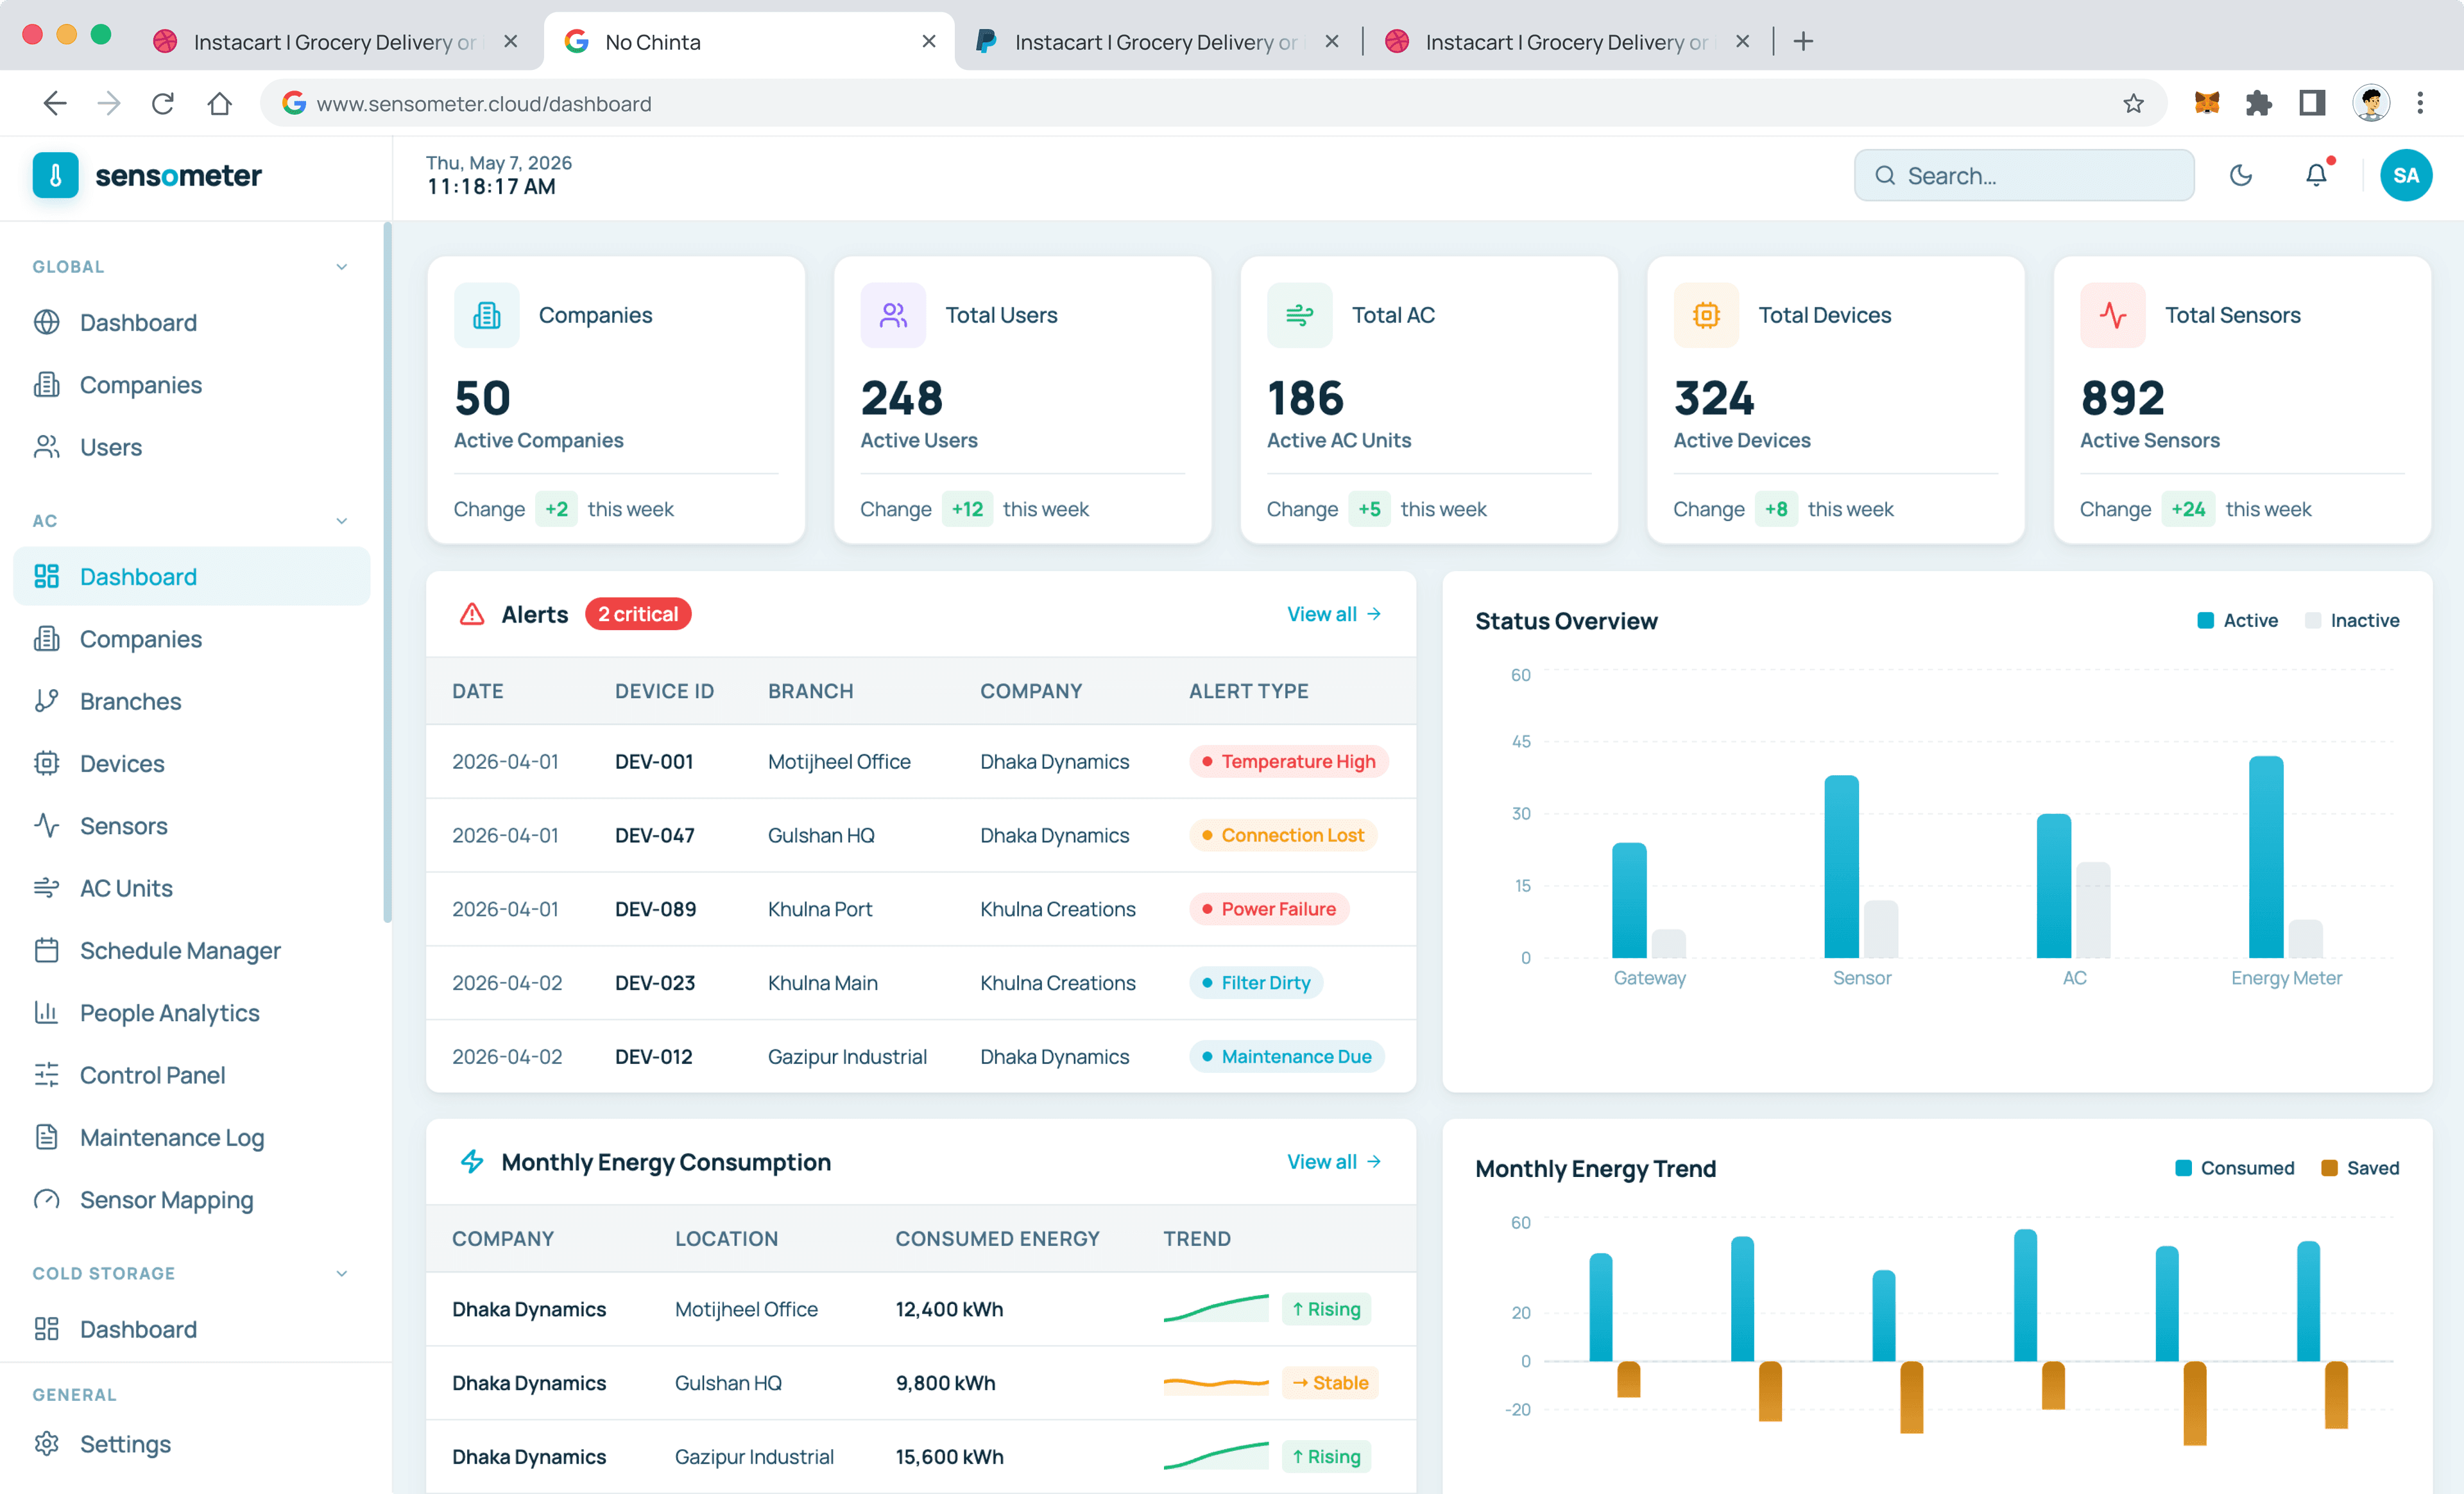Viewport: 2464px width, 1494px height.
Task: Open Sensors in sidebar
Action: coord(191,826)
